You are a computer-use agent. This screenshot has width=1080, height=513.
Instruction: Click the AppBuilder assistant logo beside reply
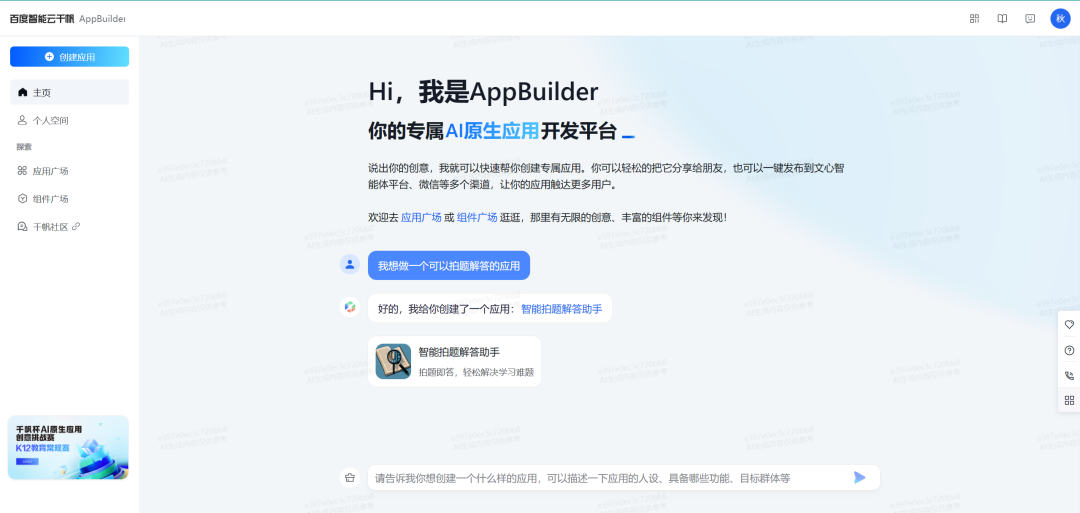coord(350,307)
